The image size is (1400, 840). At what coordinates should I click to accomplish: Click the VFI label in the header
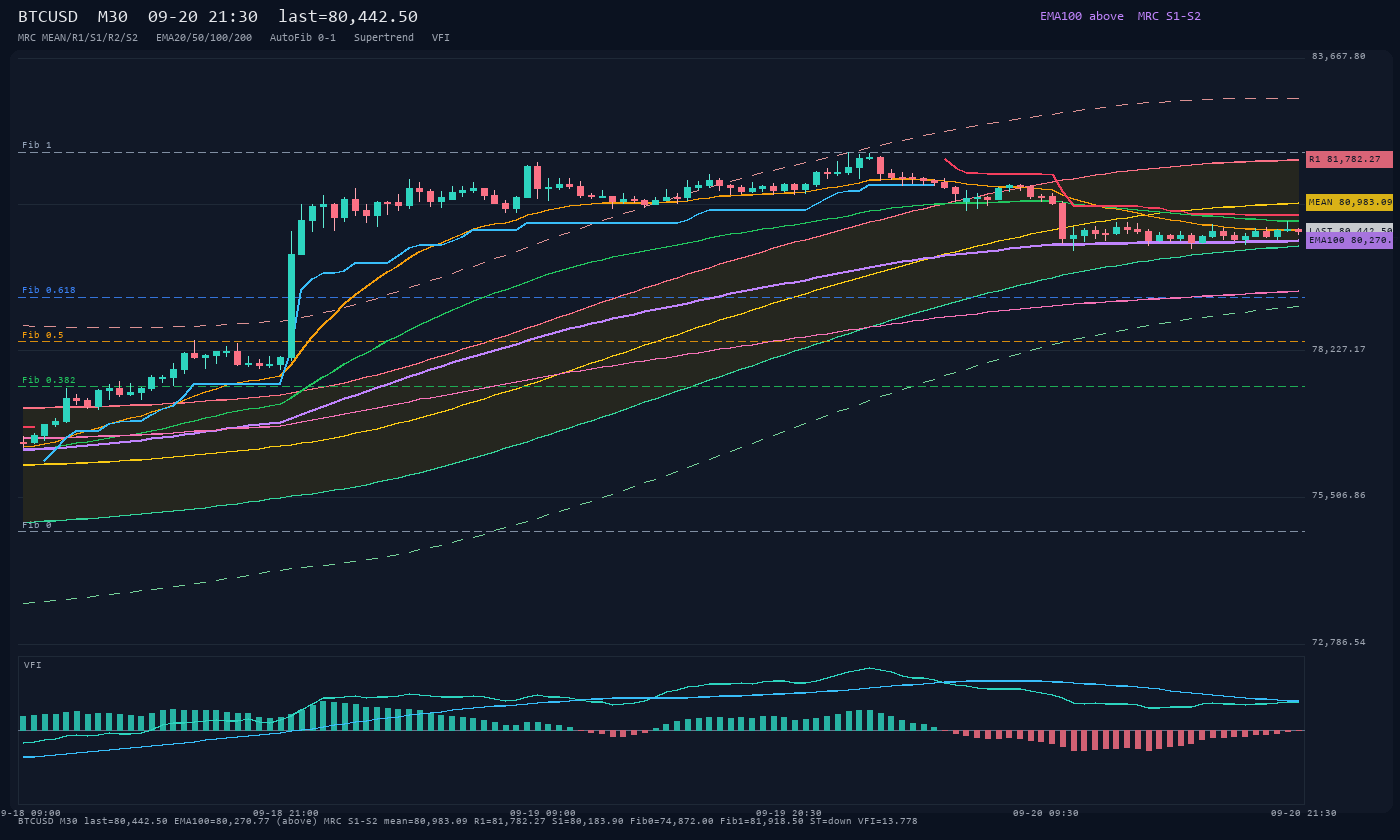[x=441, y=37]
